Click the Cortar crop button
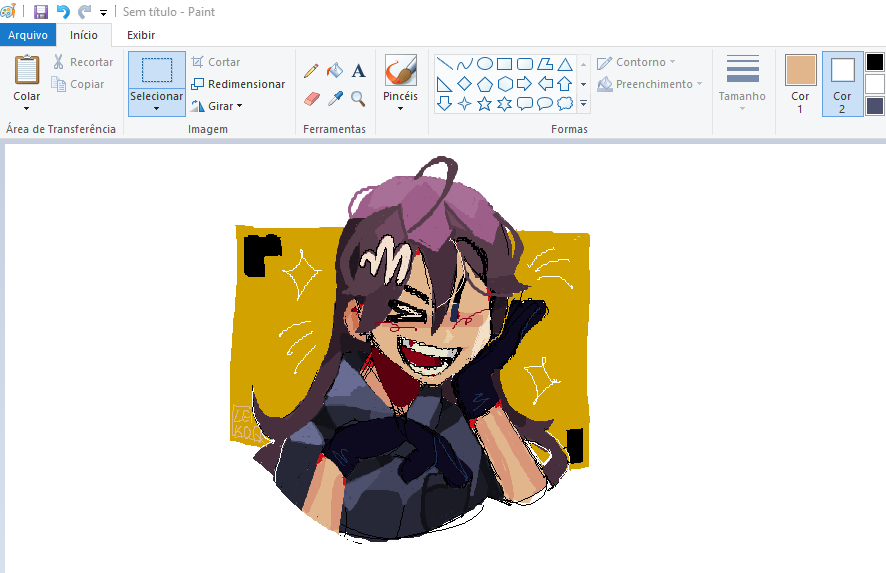The width and height of the screenshot is (886, 573). [216, 62]
